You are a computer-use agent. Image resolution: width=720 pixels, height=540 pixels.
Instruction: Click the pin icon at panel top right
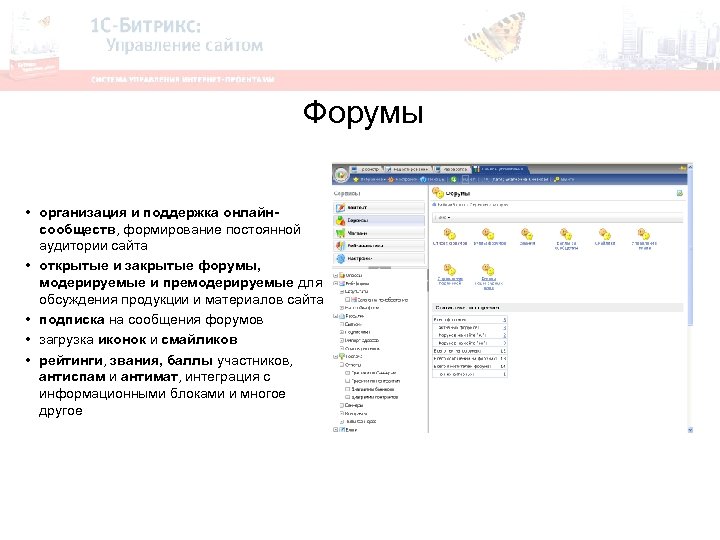tap(683, 169)
